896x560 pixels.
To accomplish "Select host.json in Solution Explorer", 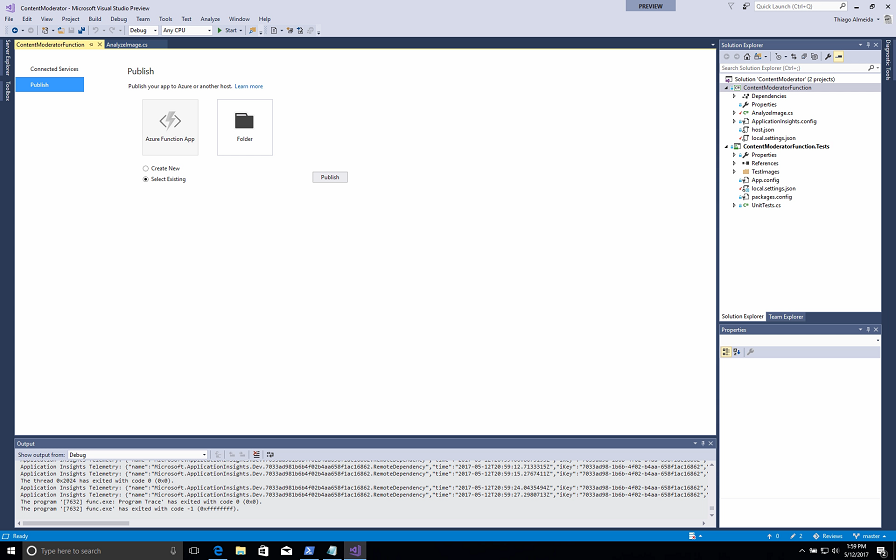I will pyautogui.click(x=762, y=130).
